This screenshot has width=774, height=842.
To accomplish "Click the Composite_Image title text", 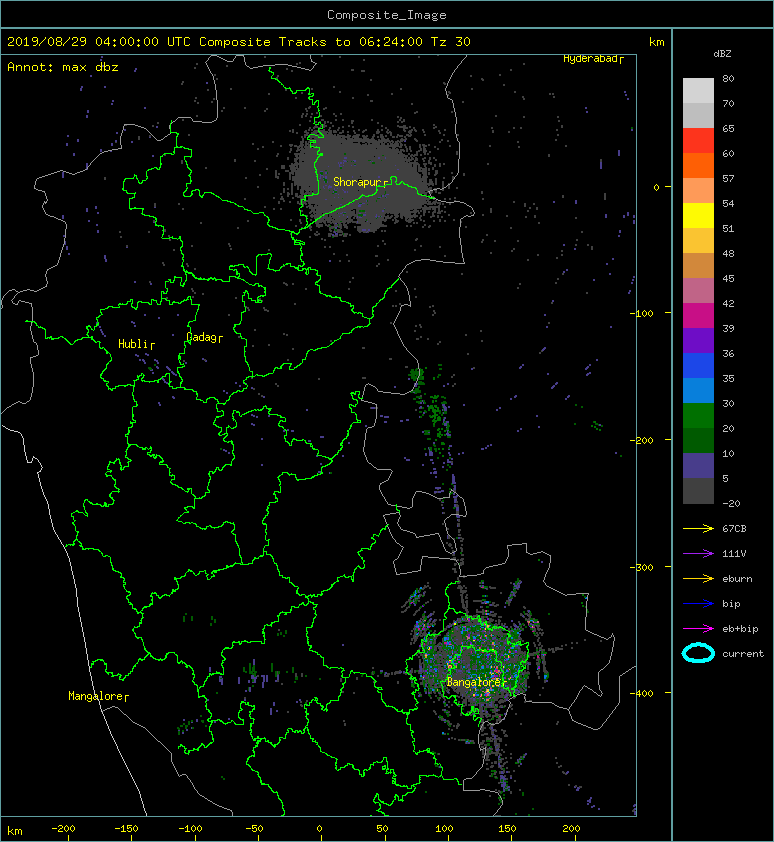I will pyautogui.click(x=387, y=15).
